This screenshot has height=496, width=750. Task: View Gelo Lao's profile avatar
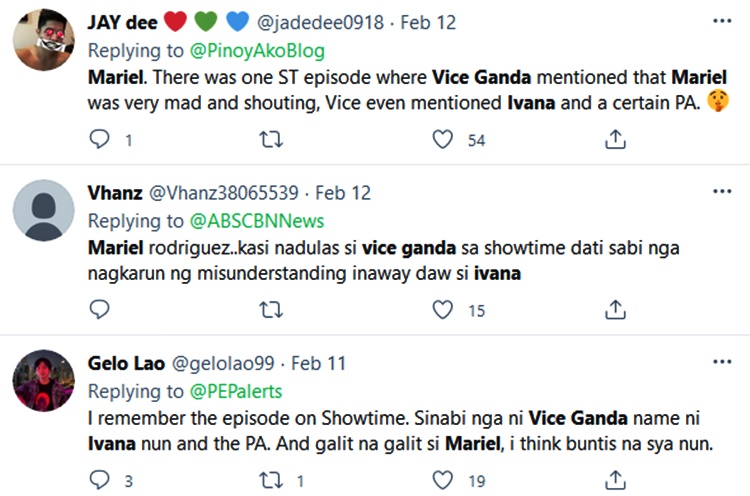pos(44,380)
